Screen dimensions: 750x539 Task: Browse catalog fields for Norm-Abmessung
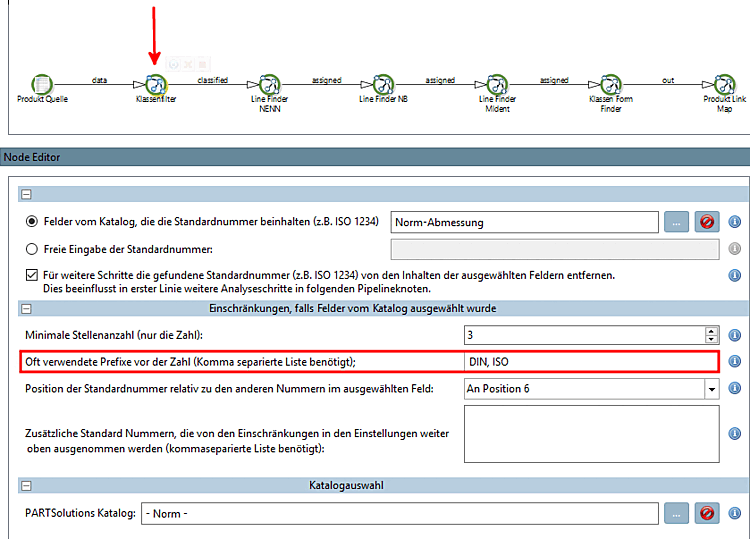[x=676, y=222]
